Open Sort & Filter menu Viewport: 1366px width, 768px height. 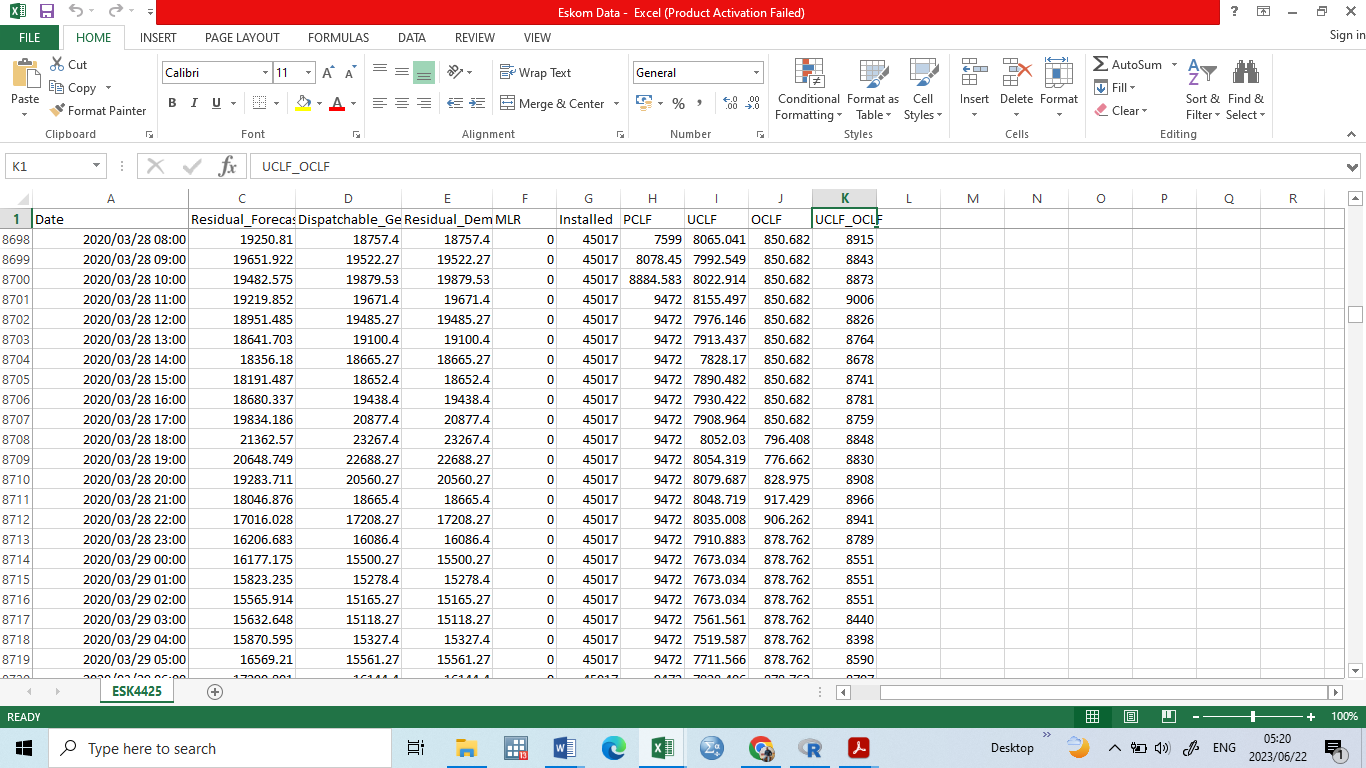(1202, 90)
